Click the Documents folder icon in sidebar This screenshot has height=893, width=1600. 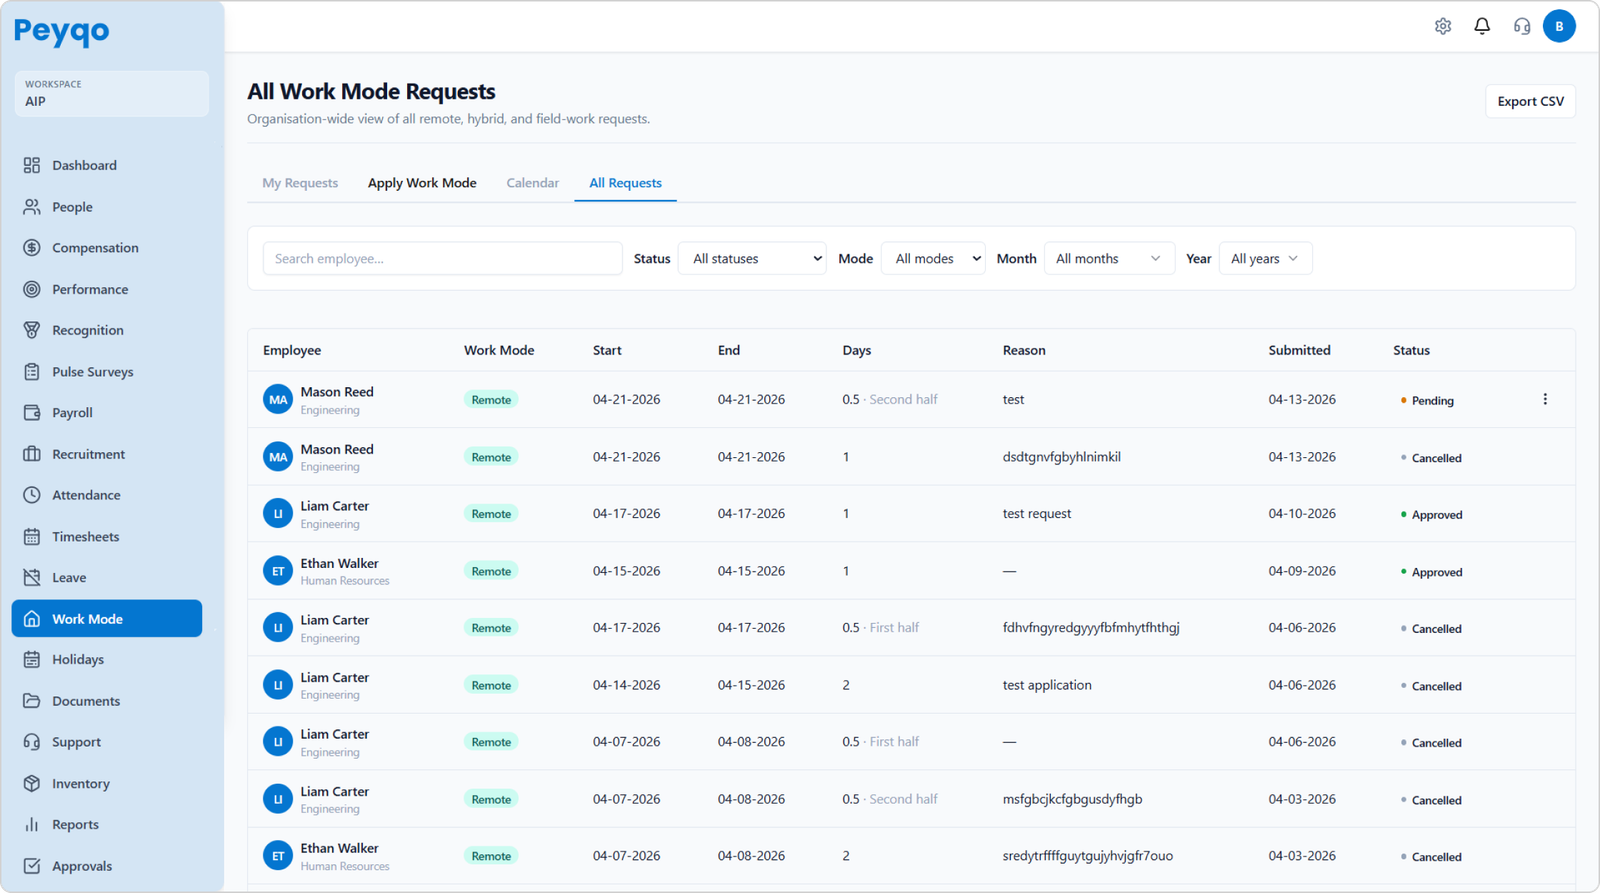pyautogui.click(x=32, y=701)
